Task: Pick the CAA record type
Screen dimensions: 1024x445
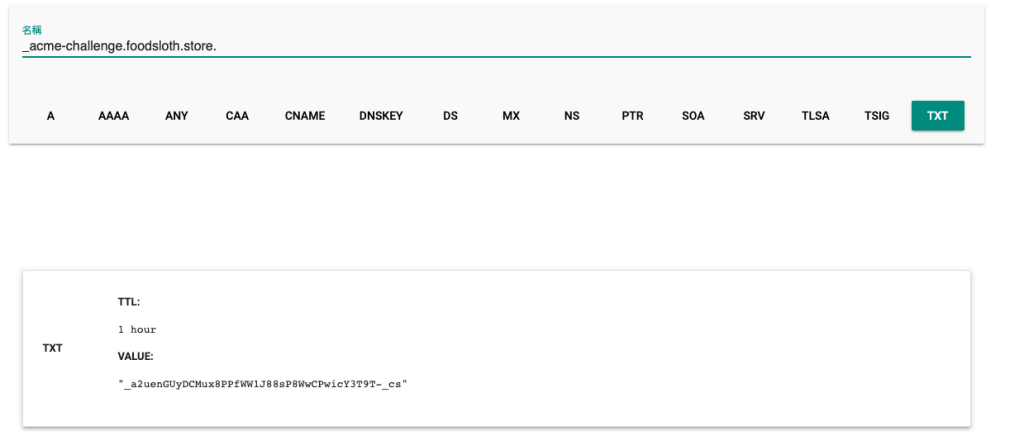Action: (237, 116)
